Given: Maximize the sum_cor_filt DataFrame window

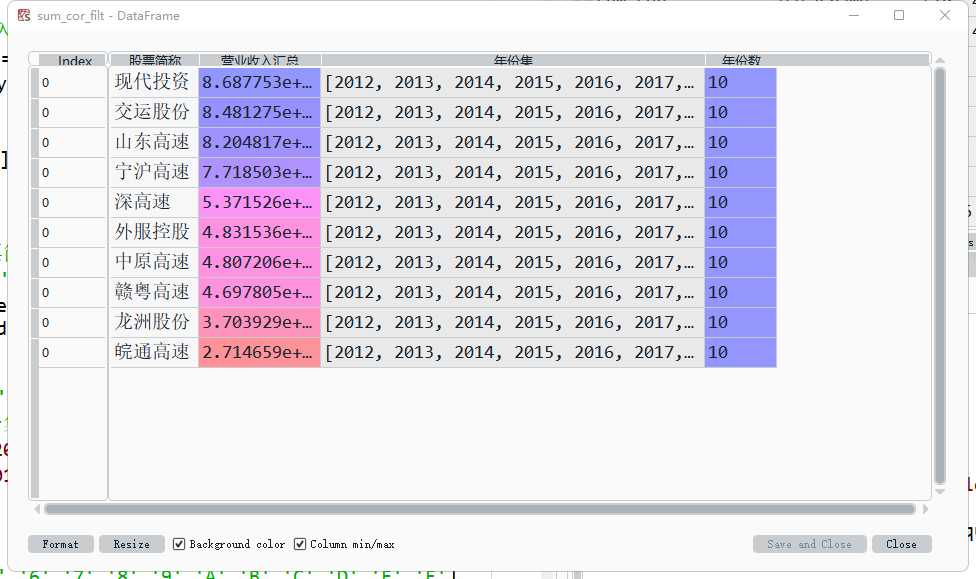Looking at the screenshot, I should [x=899, y=15].
